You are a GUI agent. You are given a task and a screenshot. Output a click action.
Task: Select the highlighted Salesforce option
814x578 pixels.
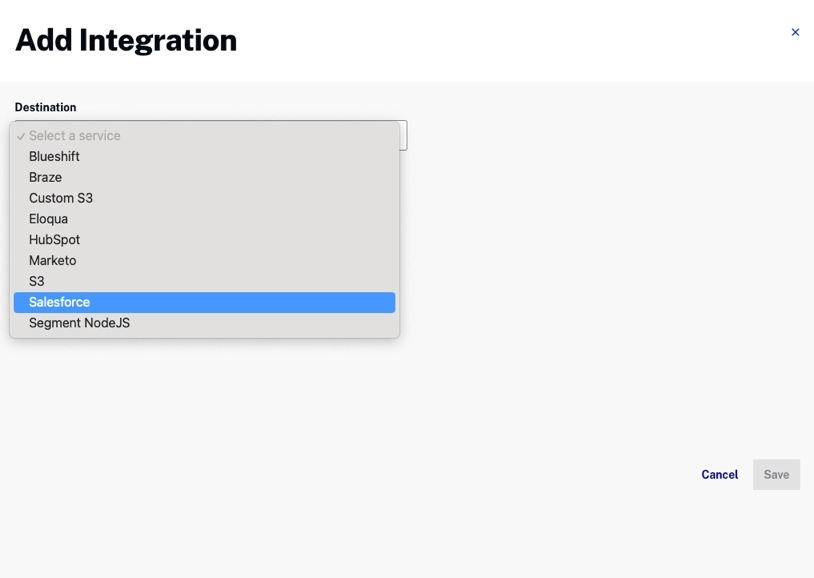click(x=60, y=302)
